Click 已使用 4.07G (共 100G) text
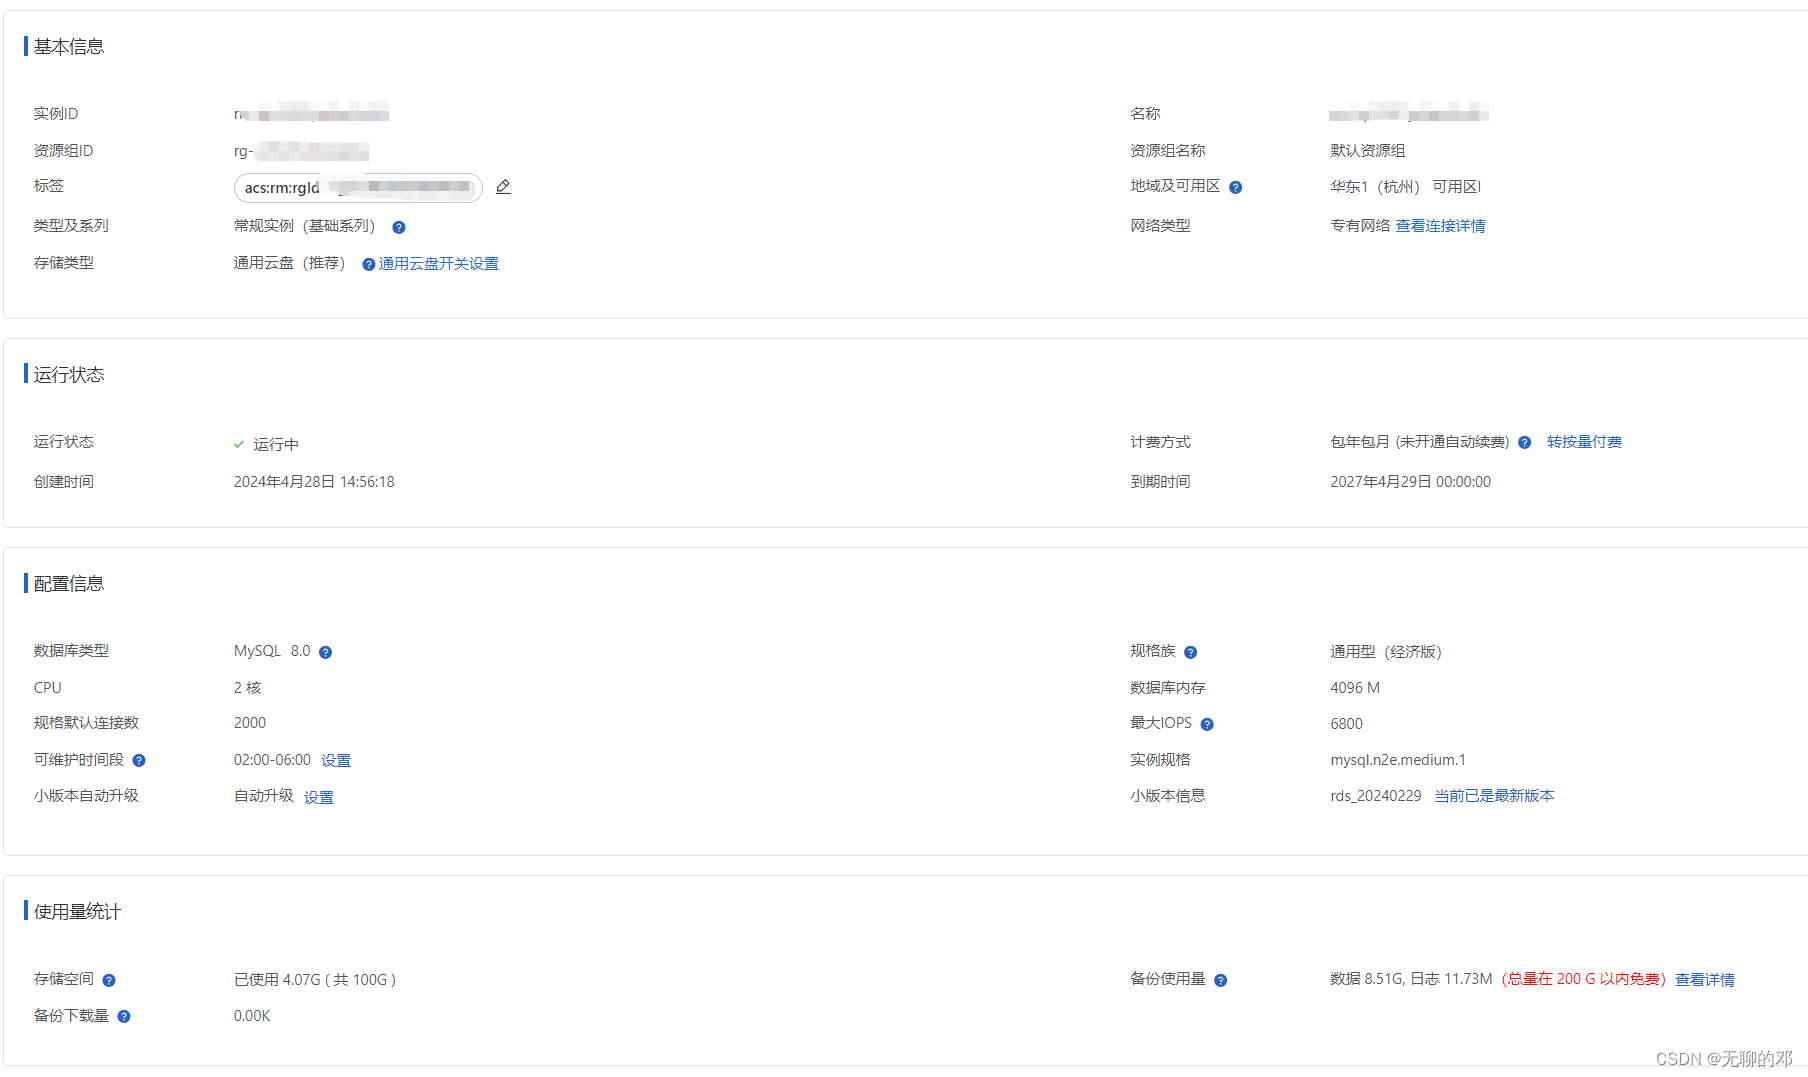 (315, 980)
